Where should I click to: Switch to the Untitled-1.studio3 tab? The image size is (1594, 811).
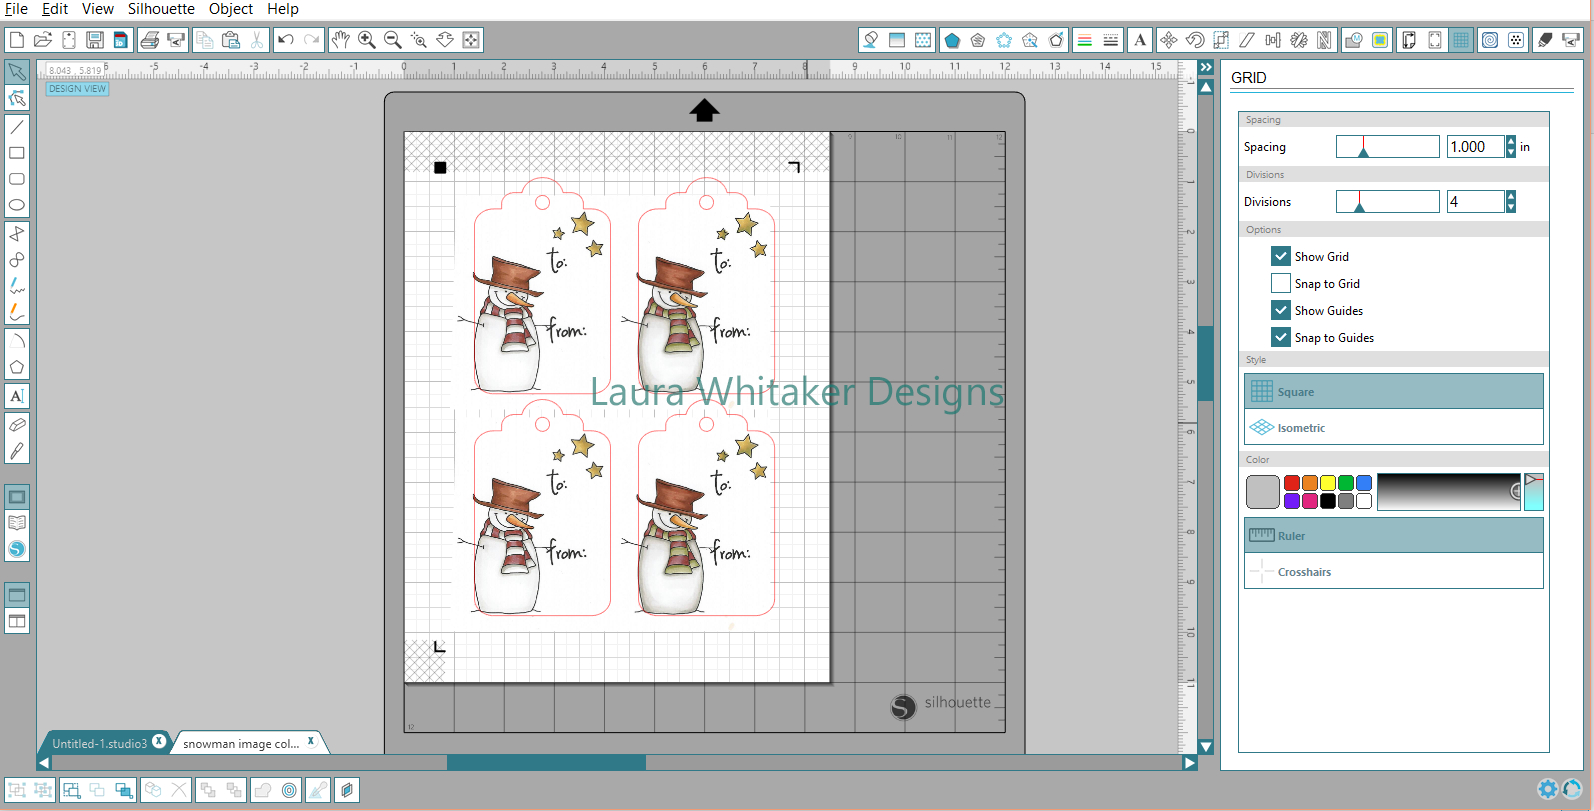[99, 744]
